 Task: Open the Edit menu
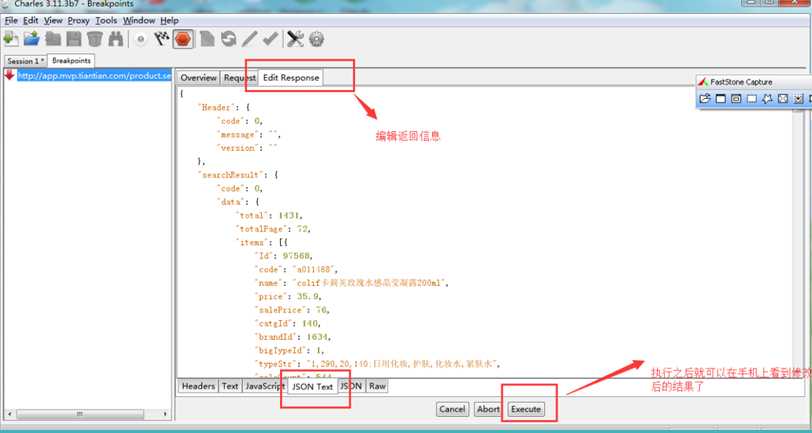pos(31,21)
